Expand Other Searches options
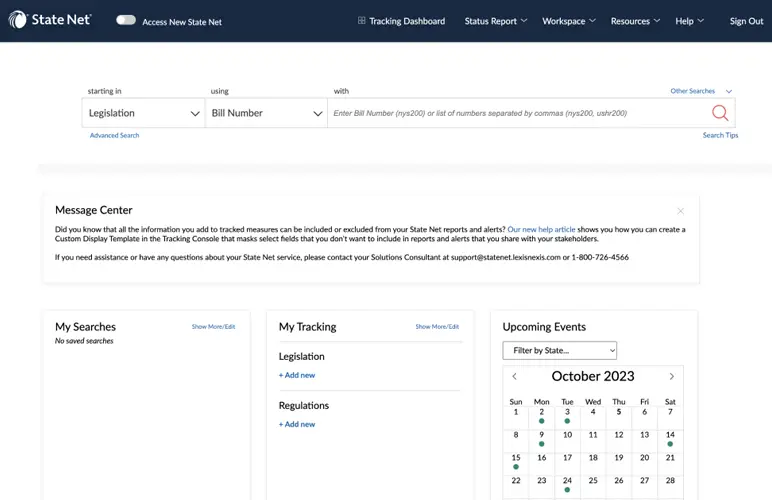This screenshot has width=772, height=500. [700, 91]
